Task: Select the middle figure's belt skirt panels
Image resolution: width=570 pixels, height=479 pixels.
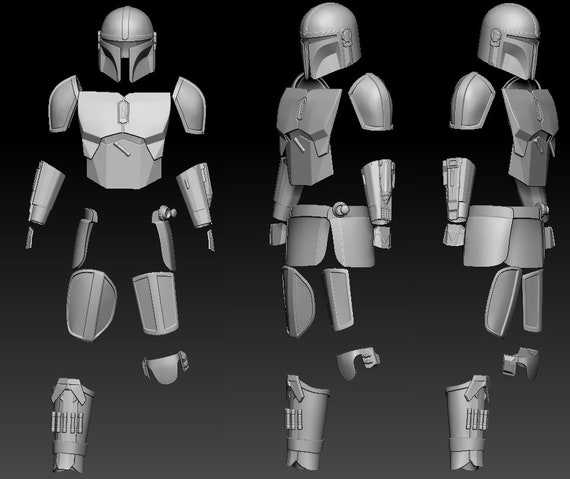Action: 330,236
